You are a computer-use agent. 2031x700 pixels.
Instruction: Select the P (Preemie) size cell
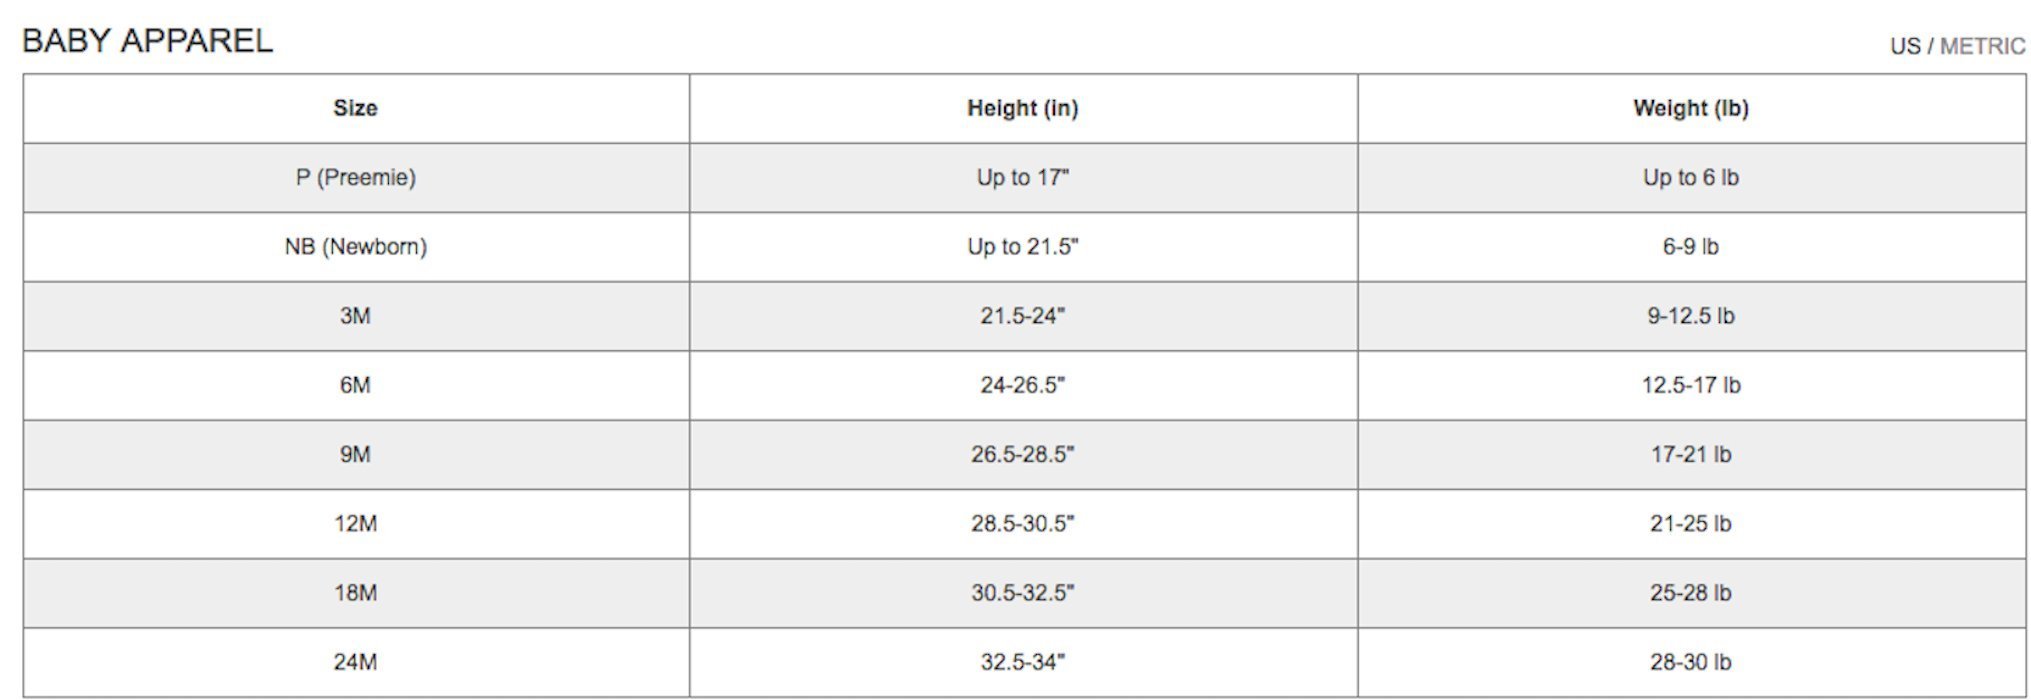pos(355,177)
